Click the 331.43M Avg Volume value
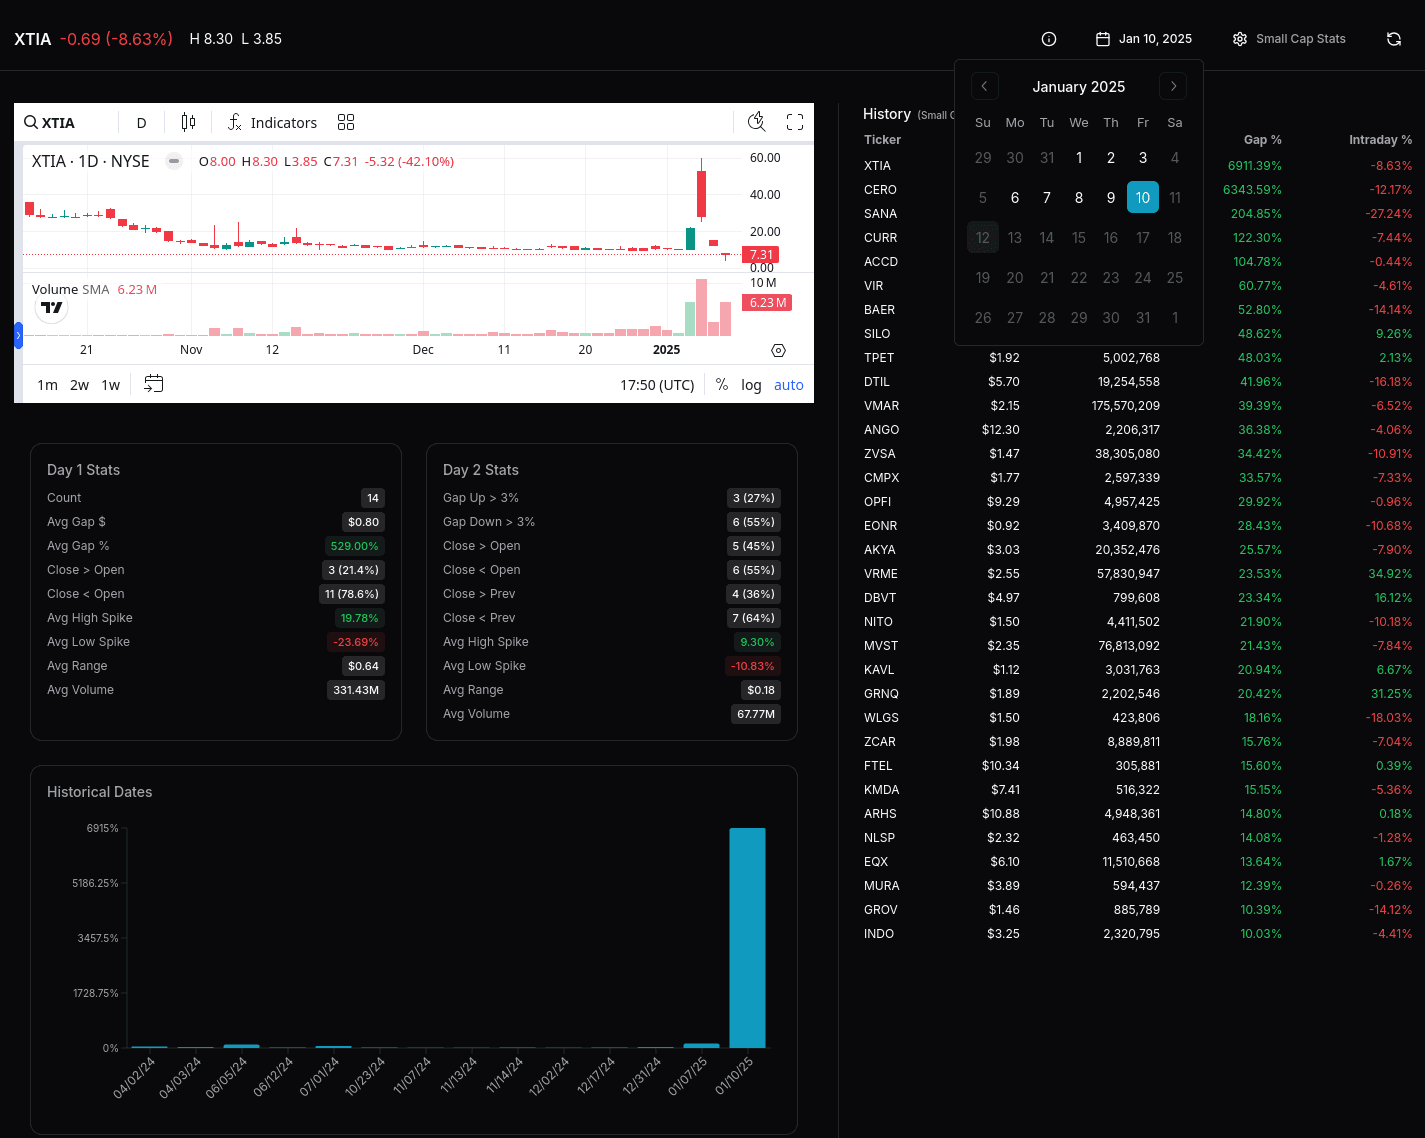The image size is (1425, 1138). 355,690
